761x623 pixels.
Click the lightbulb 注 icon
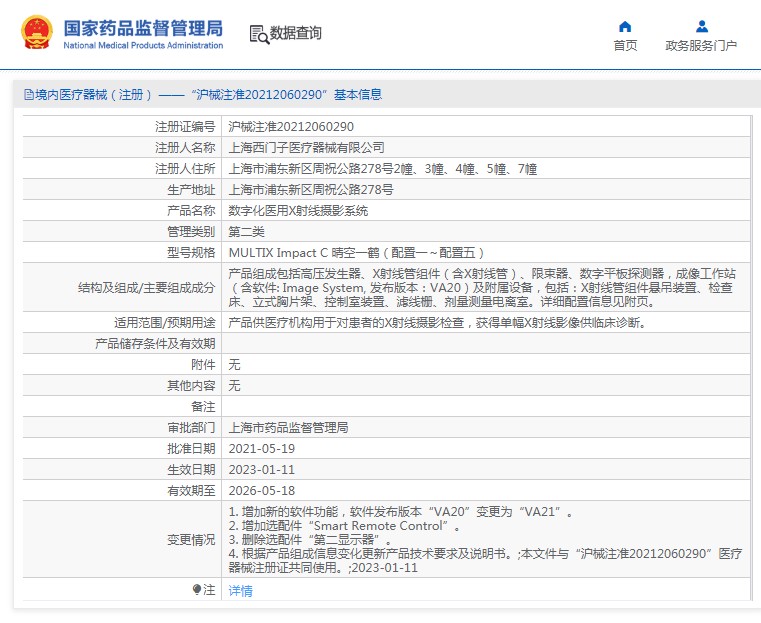197,590
